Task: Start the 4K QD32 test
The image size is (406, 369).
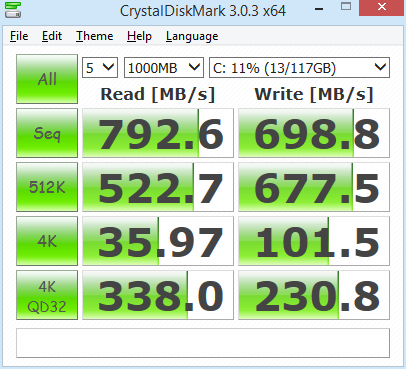Action: 47,295
